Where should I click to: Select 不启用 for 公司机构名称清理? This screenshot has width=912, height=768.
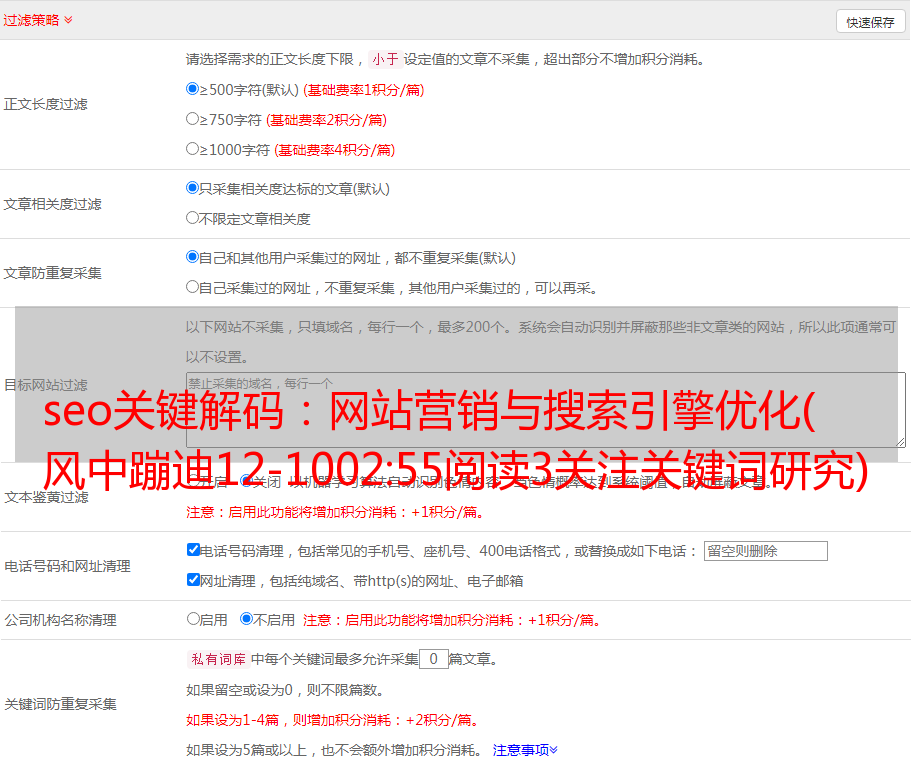point(246,619)
